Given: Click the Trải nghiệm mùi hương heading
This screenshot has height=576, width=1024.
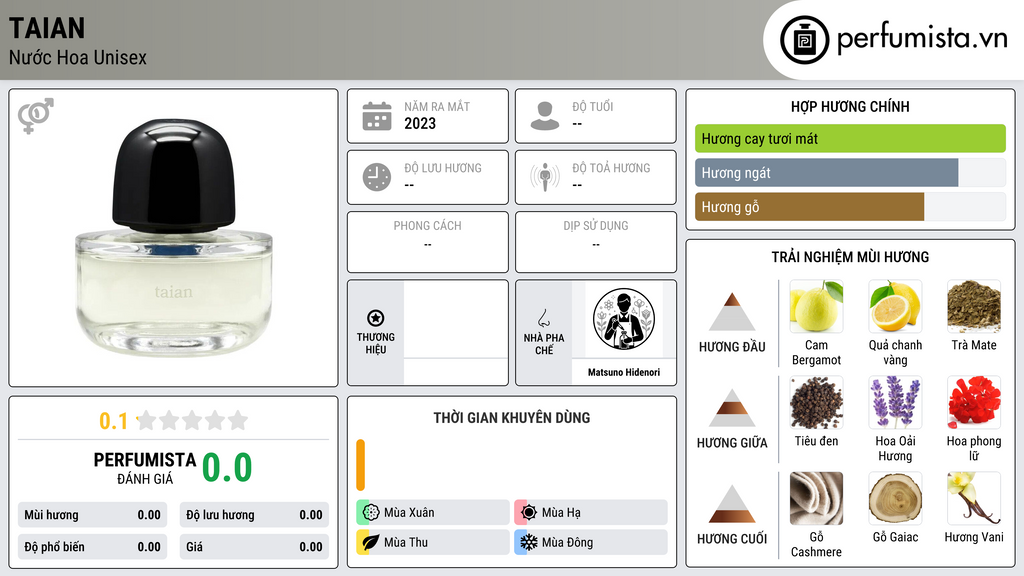Looking at the screenshot, I should (x=850, y=257).
